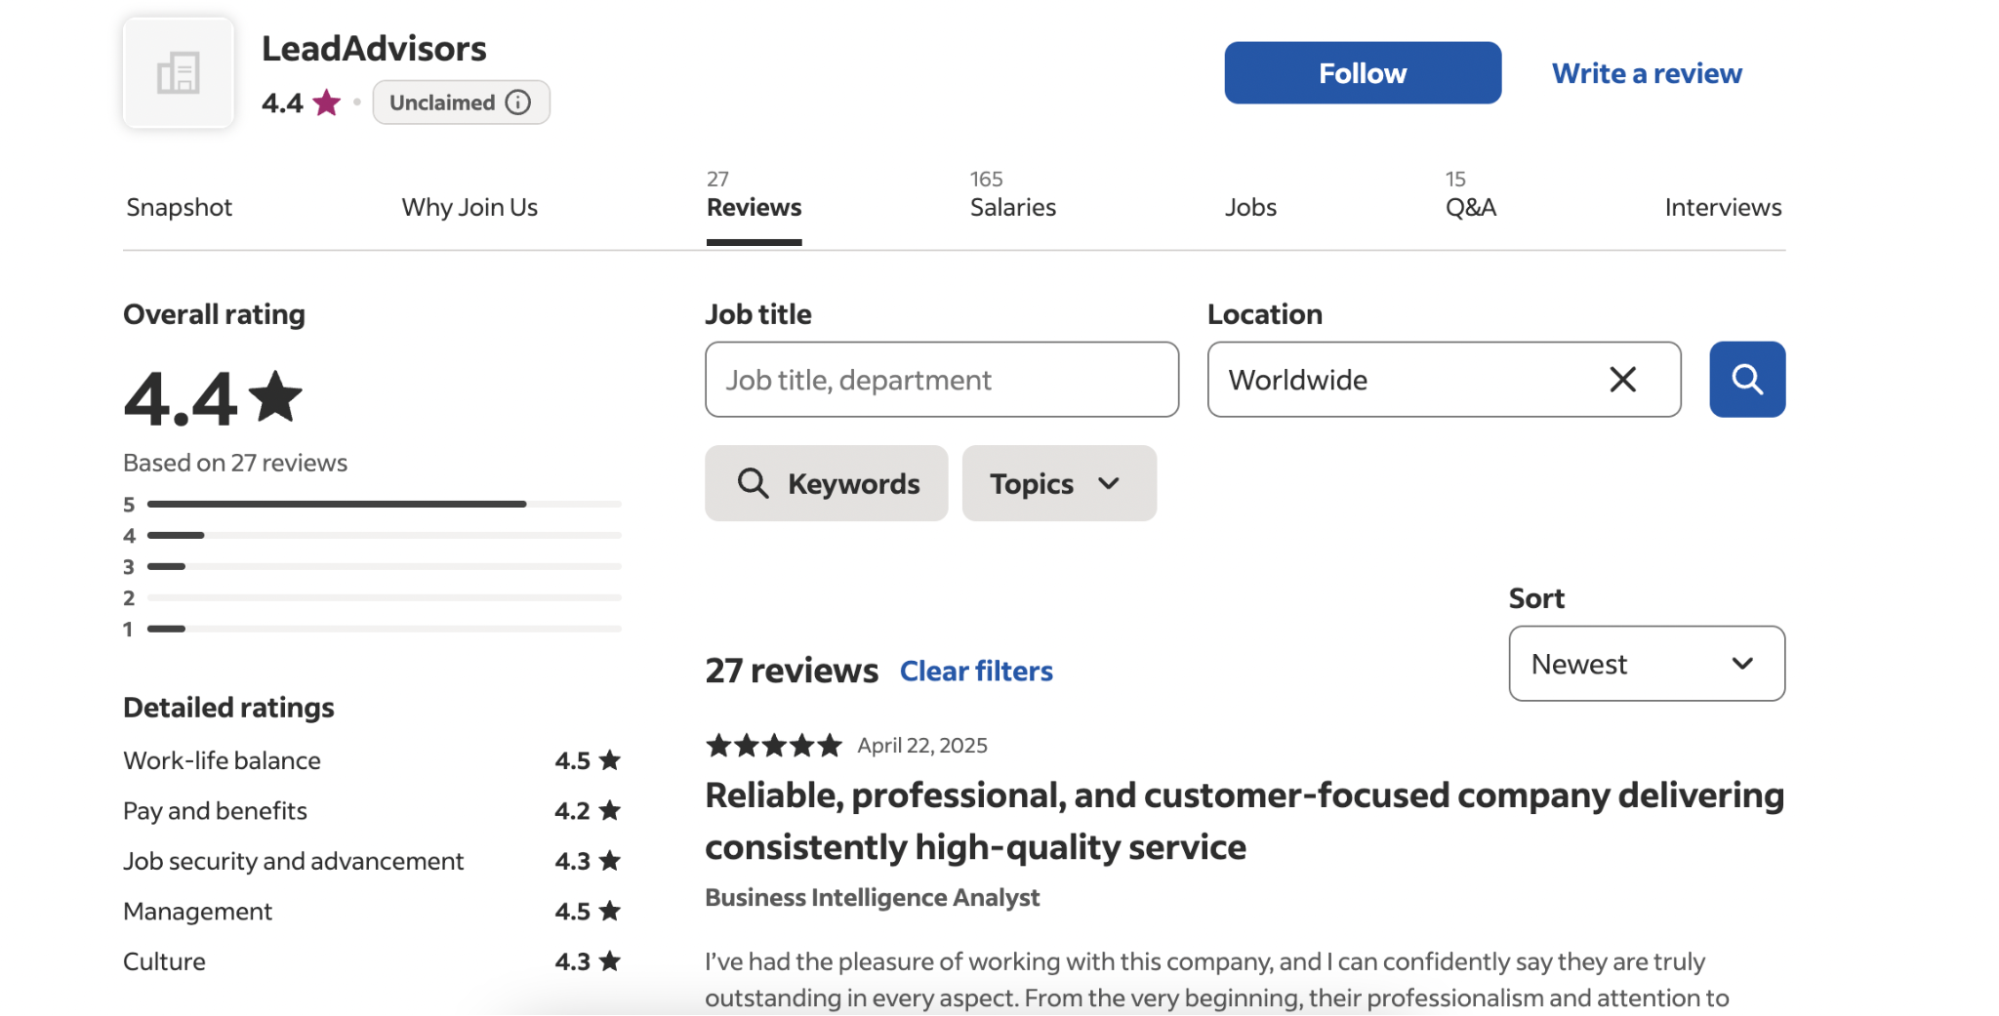
Task: View the Q&A tab
Action: click(x=1470, y=207)
